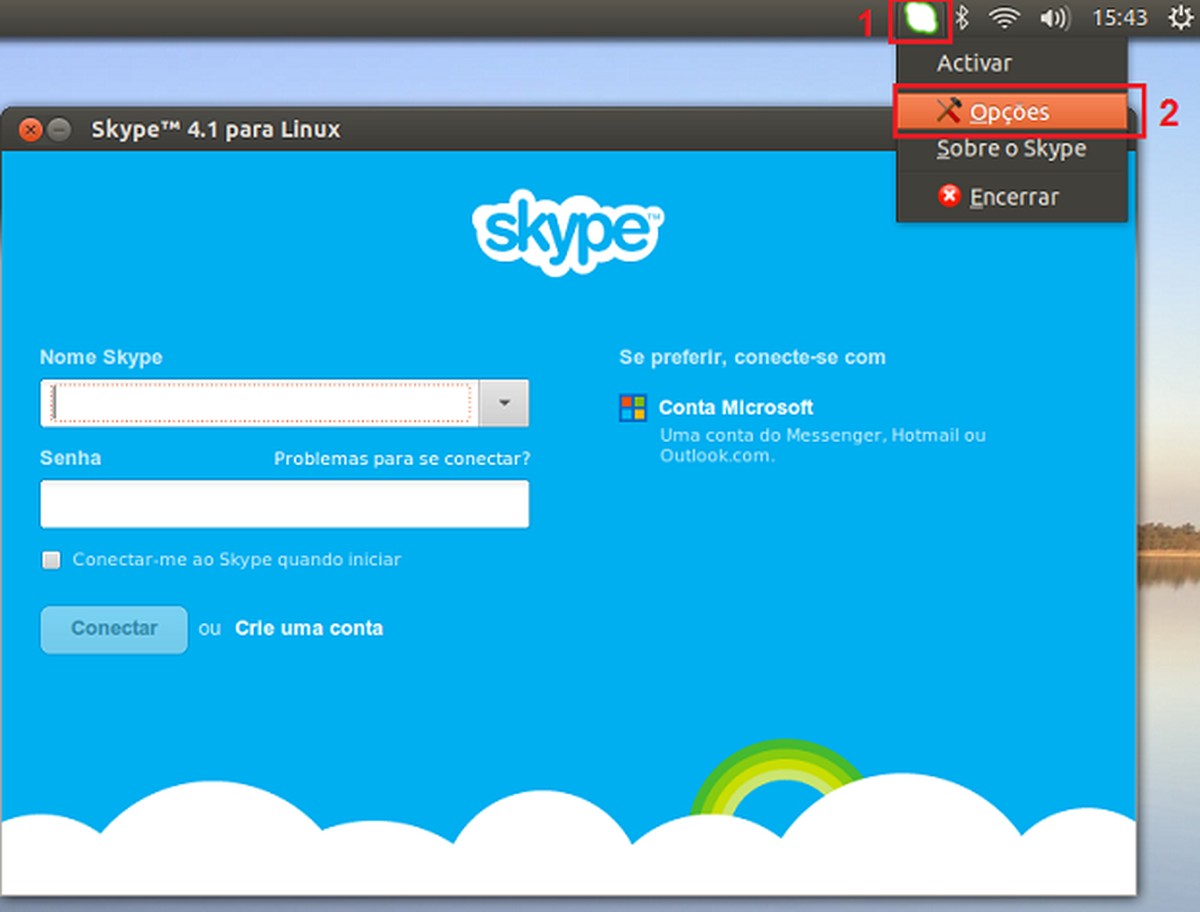Click the wrench icon next to Opções
Viewport: 1200px width, 912px height.
[x=951, y=112]
